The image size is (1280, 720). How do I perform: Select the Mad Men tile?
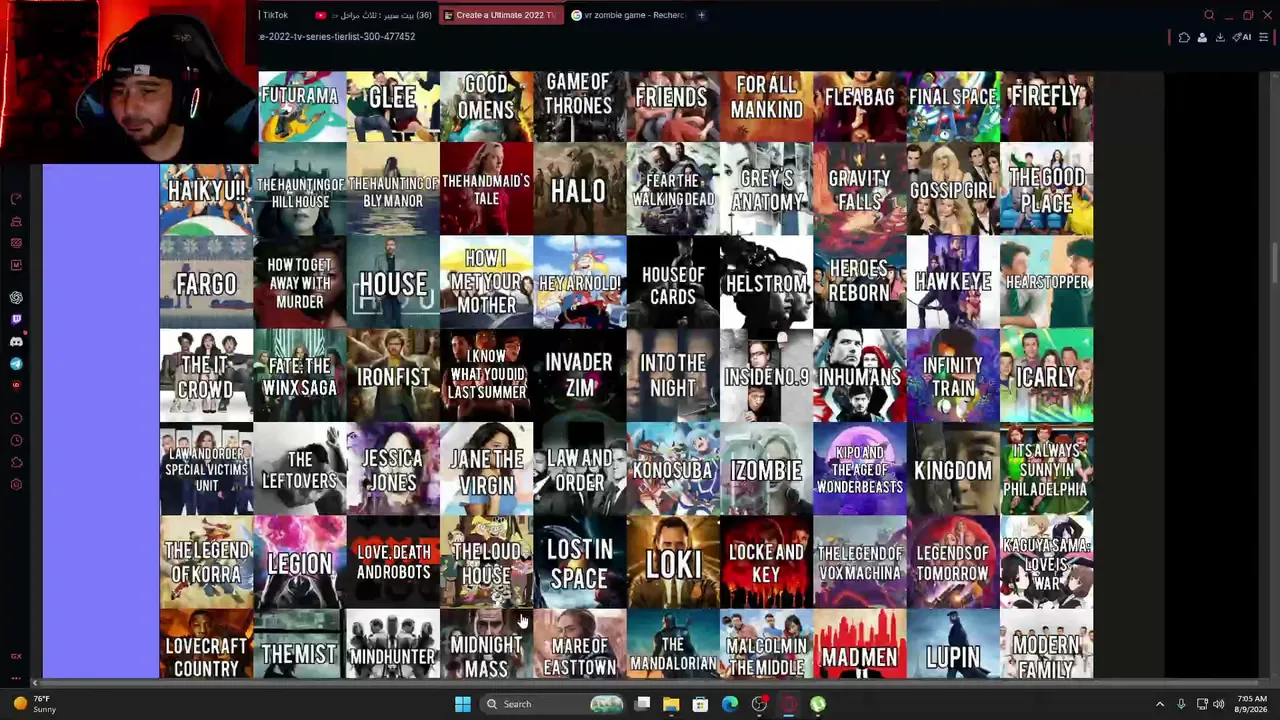coord(859,644)
